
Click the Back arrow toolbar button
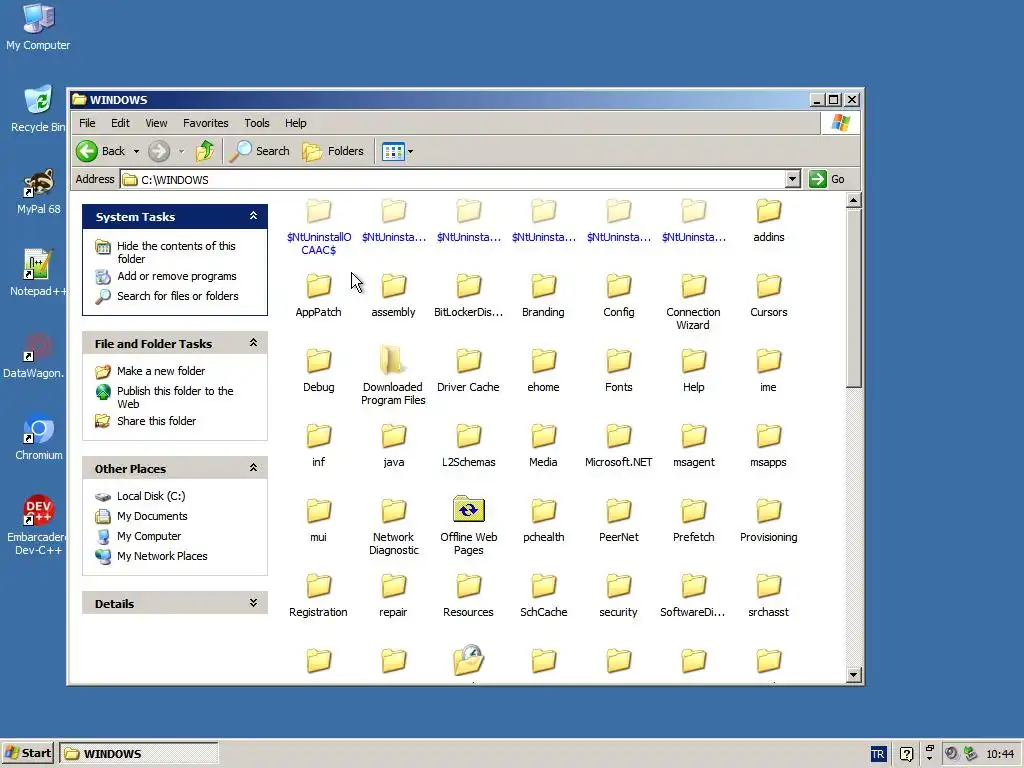point(99,151)
